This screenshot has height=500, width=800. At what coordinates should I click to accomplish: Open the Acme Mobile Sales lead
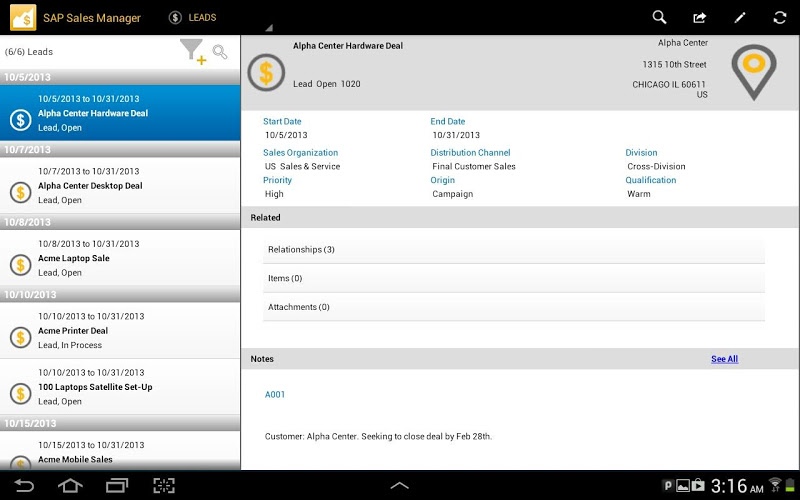pyautogui.click(x=120, y=451)
